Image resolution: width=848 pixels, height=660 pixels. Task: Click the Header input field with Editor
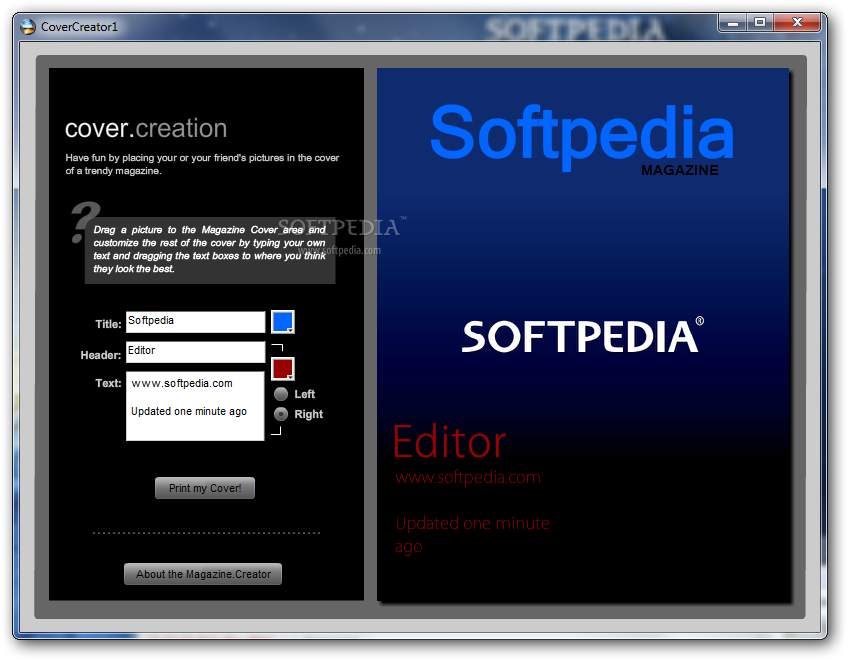click(195, 352)
